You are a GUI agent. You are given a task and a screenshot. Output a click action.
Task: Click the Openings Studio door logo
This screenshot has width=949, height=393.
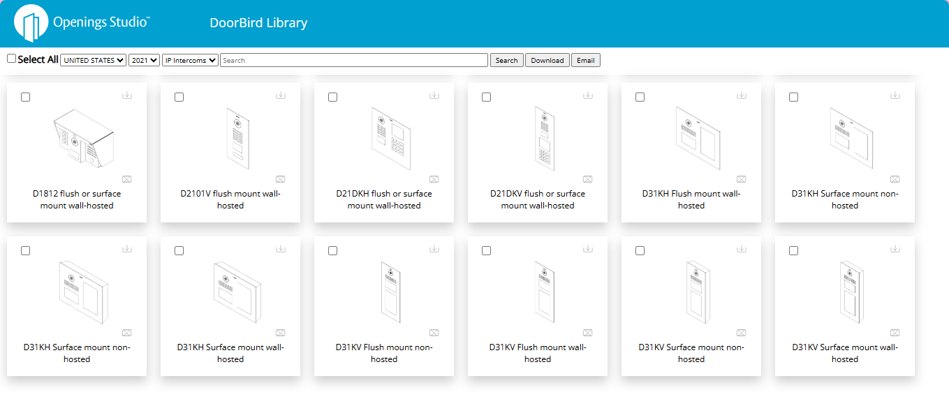coord(30,23)
